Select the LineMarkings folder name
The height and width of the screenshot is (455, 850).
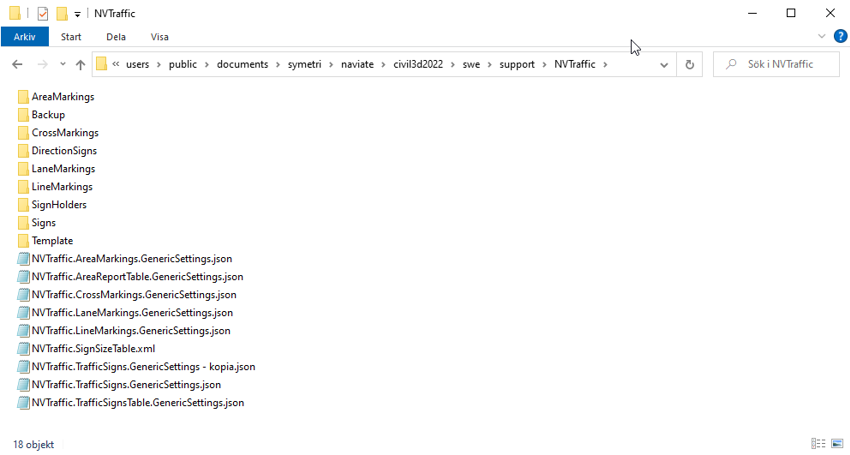tap(62, 187)
